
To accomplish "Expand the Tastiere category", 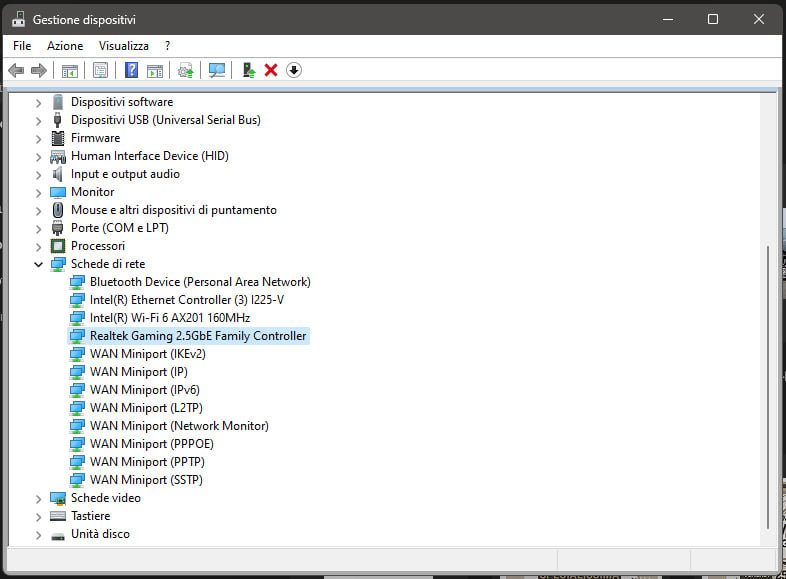I will point(39,517).
